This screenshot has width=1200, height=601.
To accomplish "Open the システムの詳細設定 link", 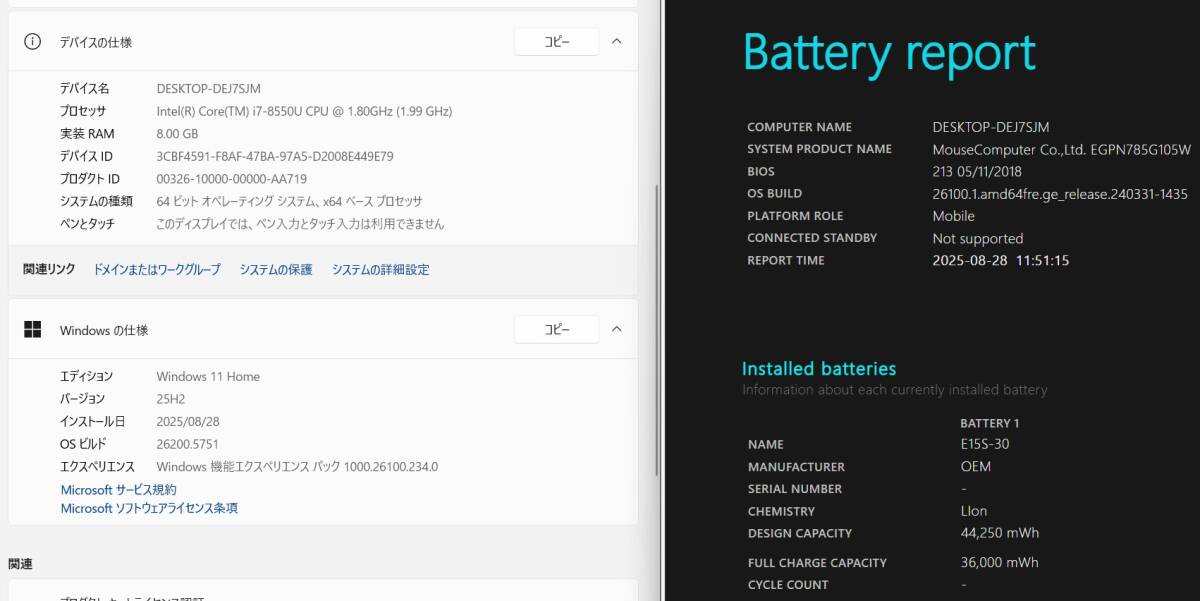I will point(381,270).
